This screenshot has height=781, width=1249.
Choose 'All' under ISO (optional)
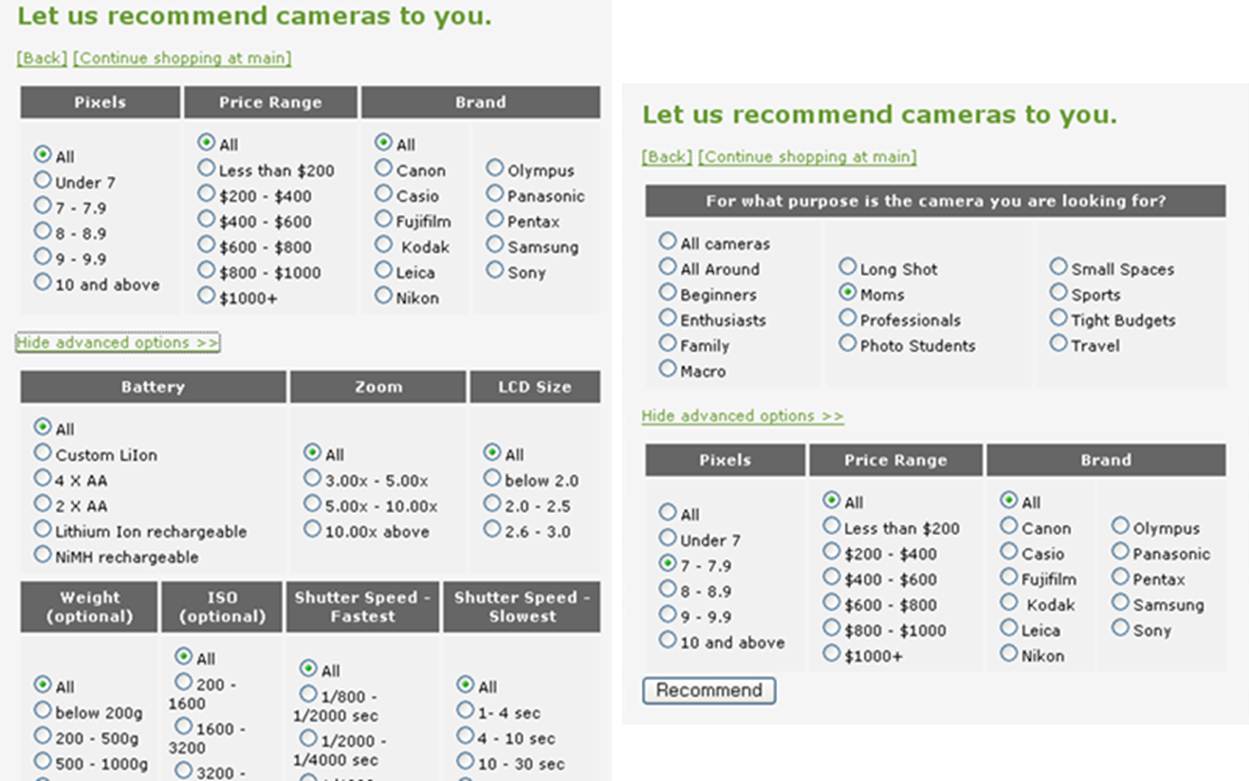pos(183,656)
